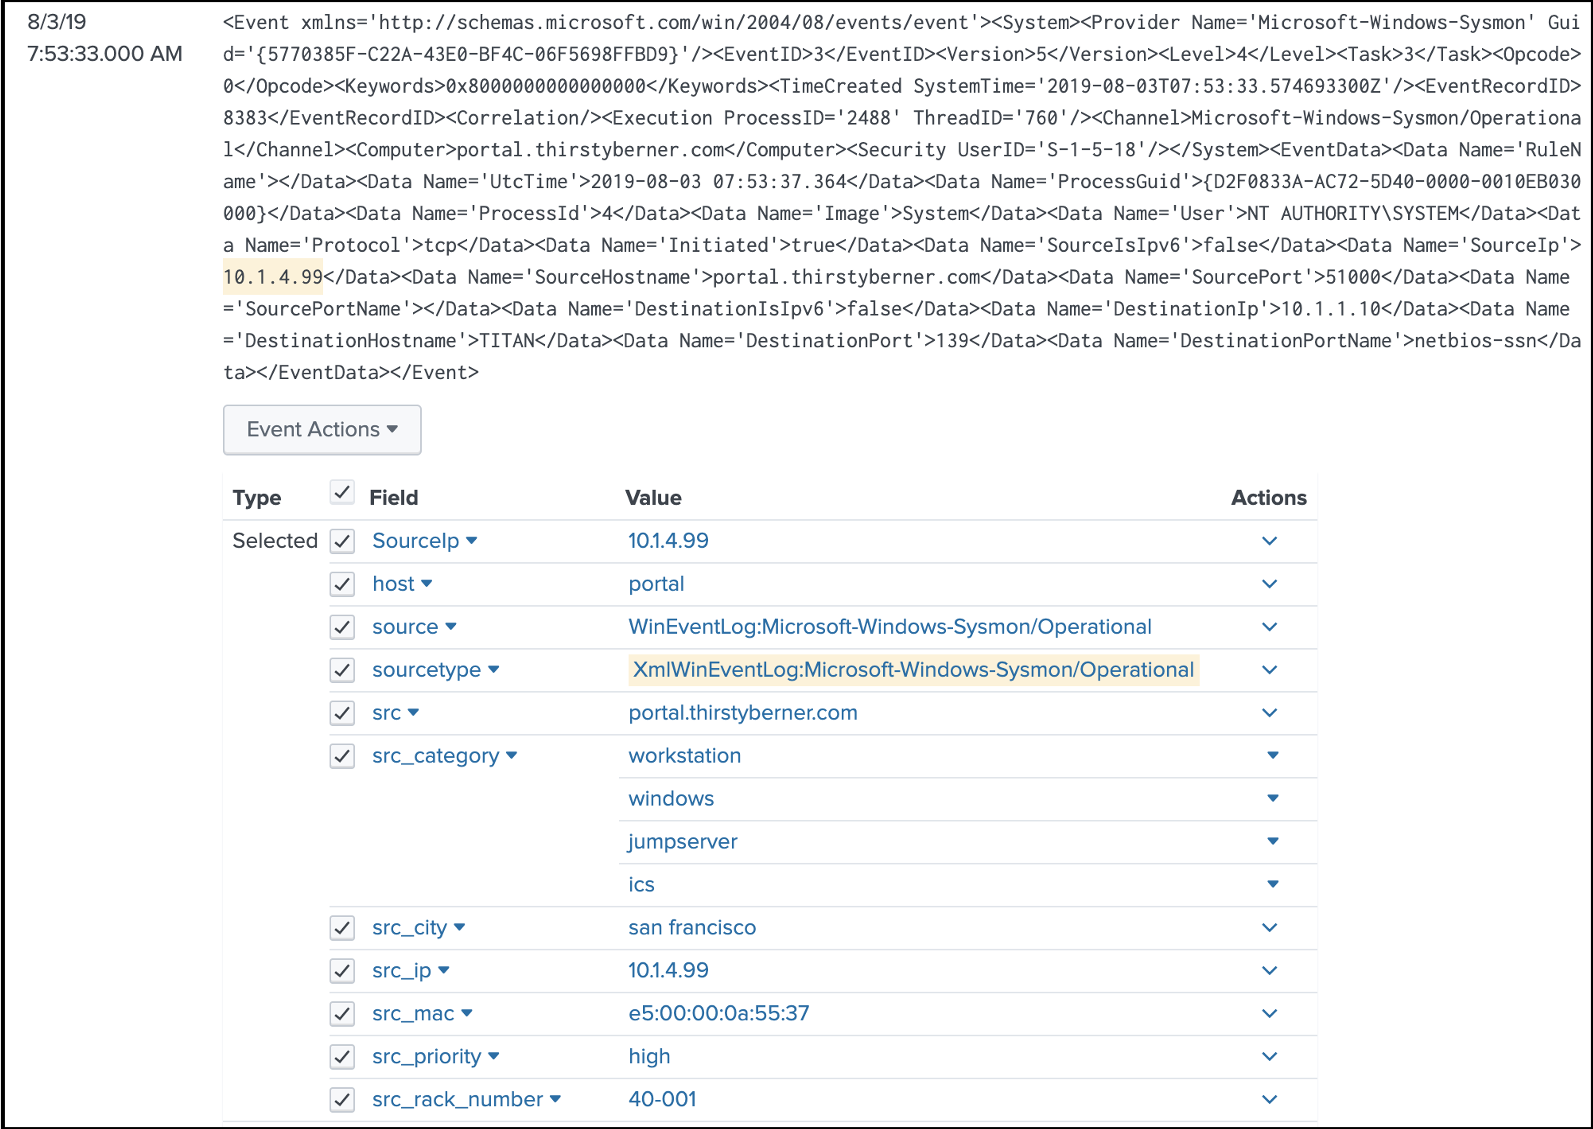Open the src_ip field name menu

click(x=410, y=971)
